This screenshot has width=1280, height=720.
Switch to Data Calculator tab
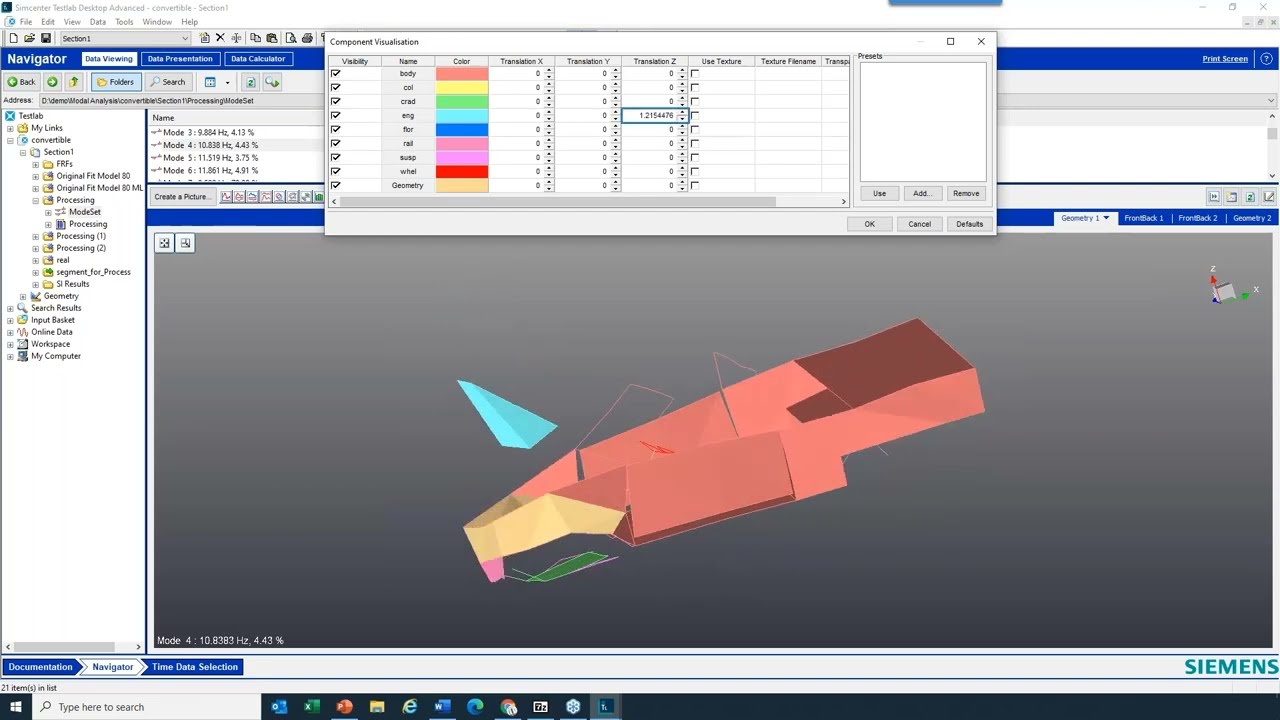click(258, 59)
